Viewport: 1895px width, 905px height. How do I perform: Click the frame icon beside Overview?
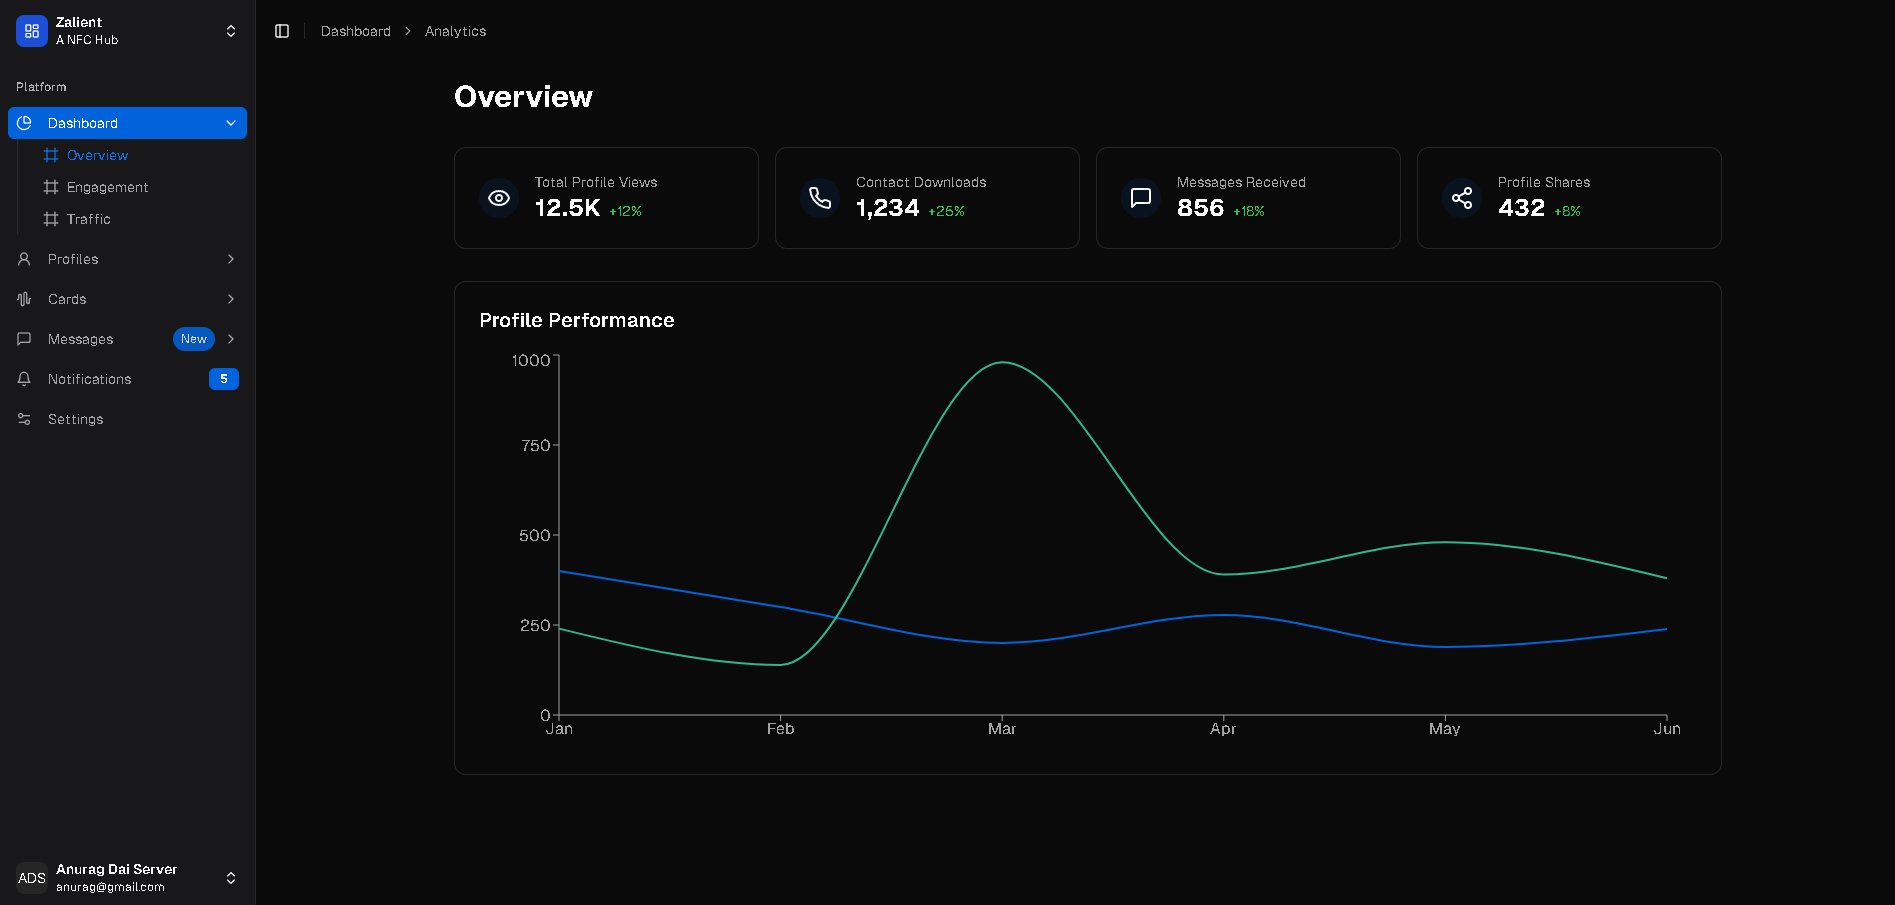pyautogui.click(x=51, y=155)
